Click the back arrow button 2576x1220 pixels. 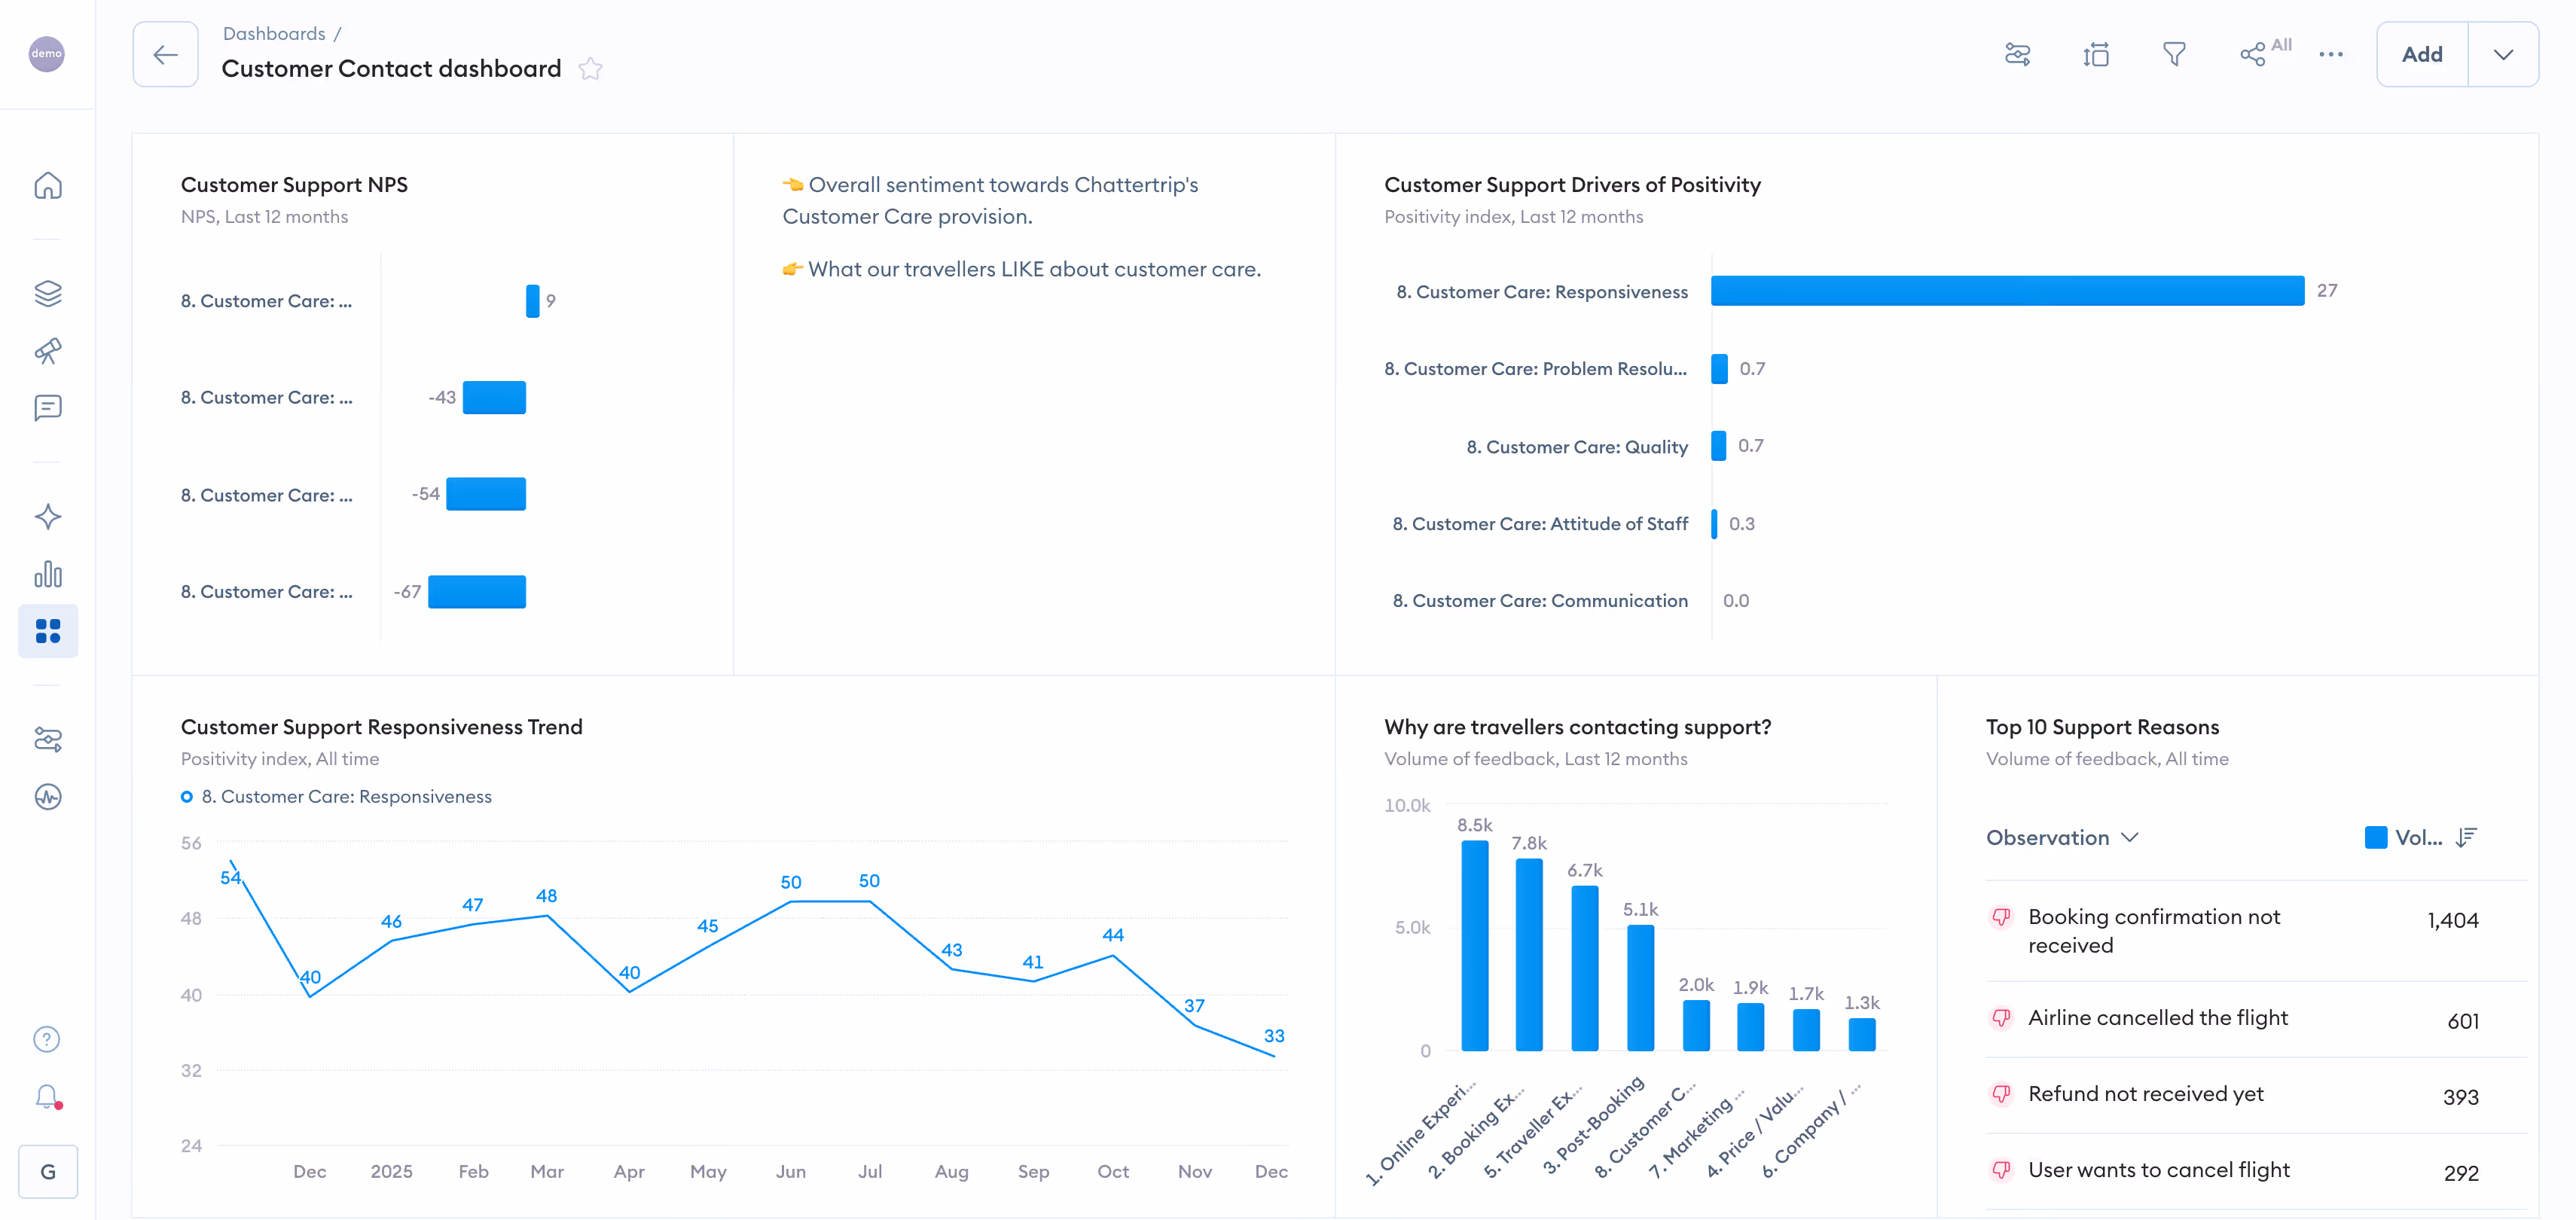[166, 54]
